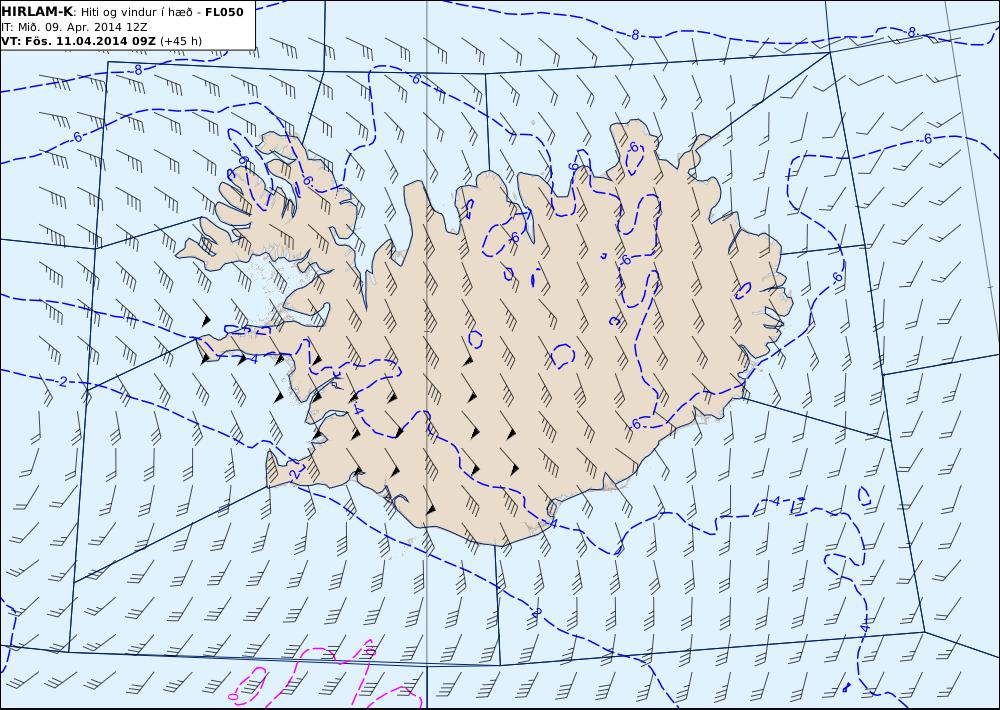Click the title "HIRLAM-K: Hiti og vindur í hæð - FL050"
Screen dimensions: 1000x710
coord(122,11)
